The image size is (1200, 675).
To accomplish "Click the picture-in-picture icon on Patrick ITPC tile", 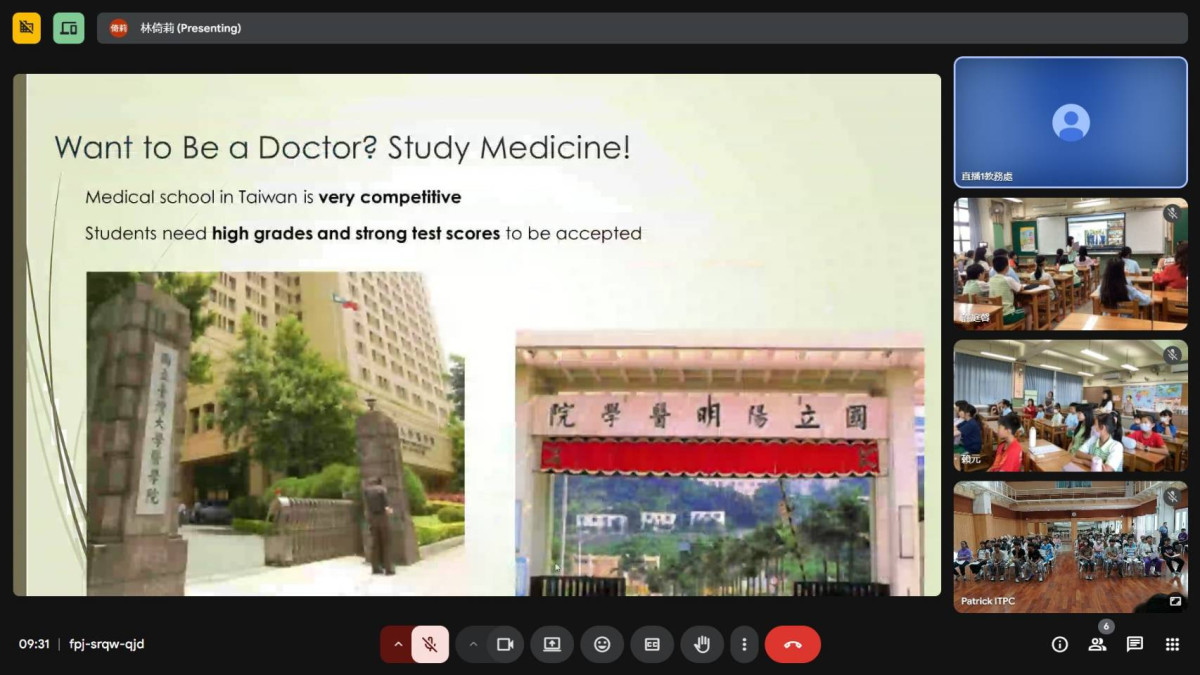I will click(x=1175, y=601).
